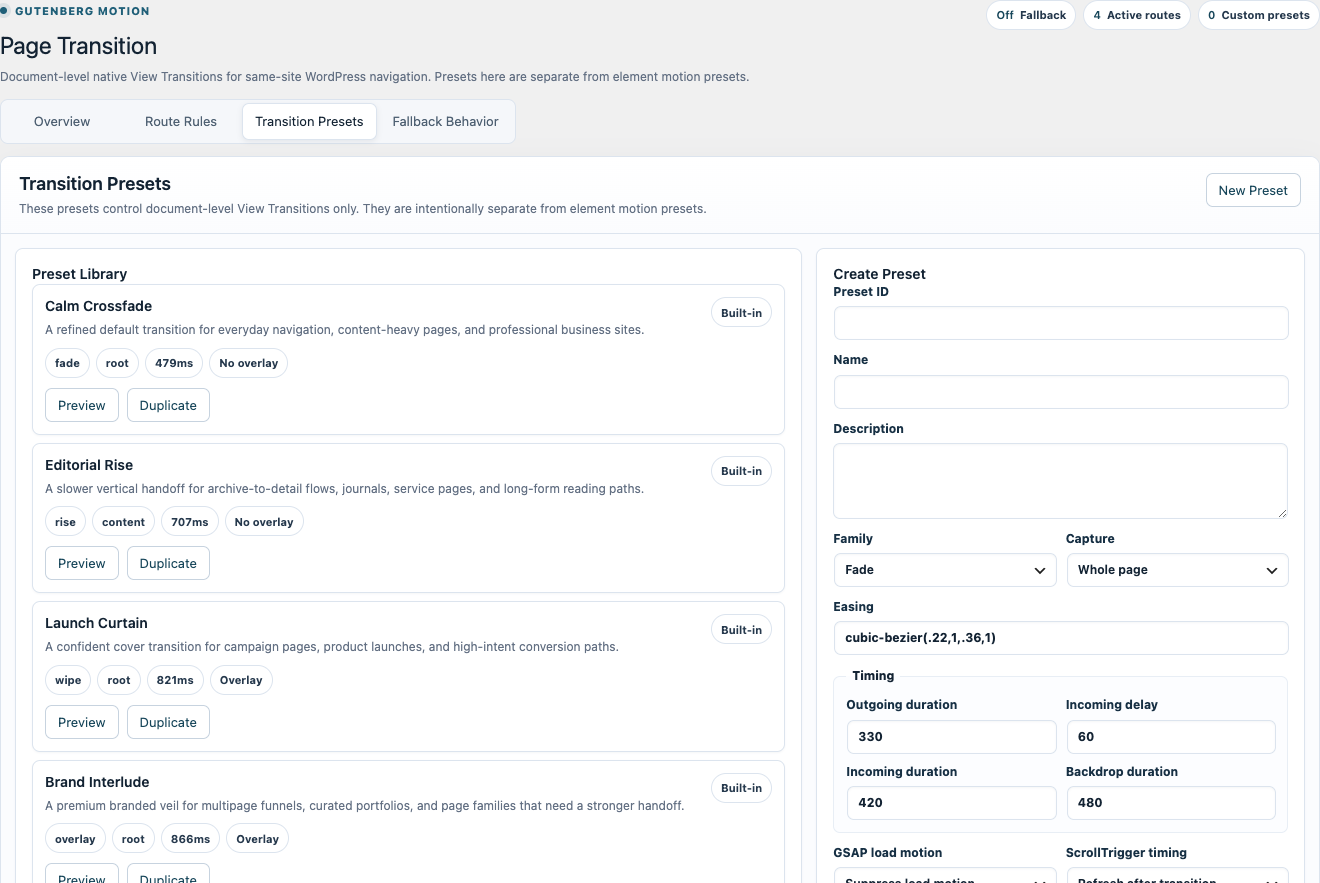Image resolution: width=1320 pixels, height=883 pixels.
Task: Focus the Description text area
Action: [x=1061, y=481]
